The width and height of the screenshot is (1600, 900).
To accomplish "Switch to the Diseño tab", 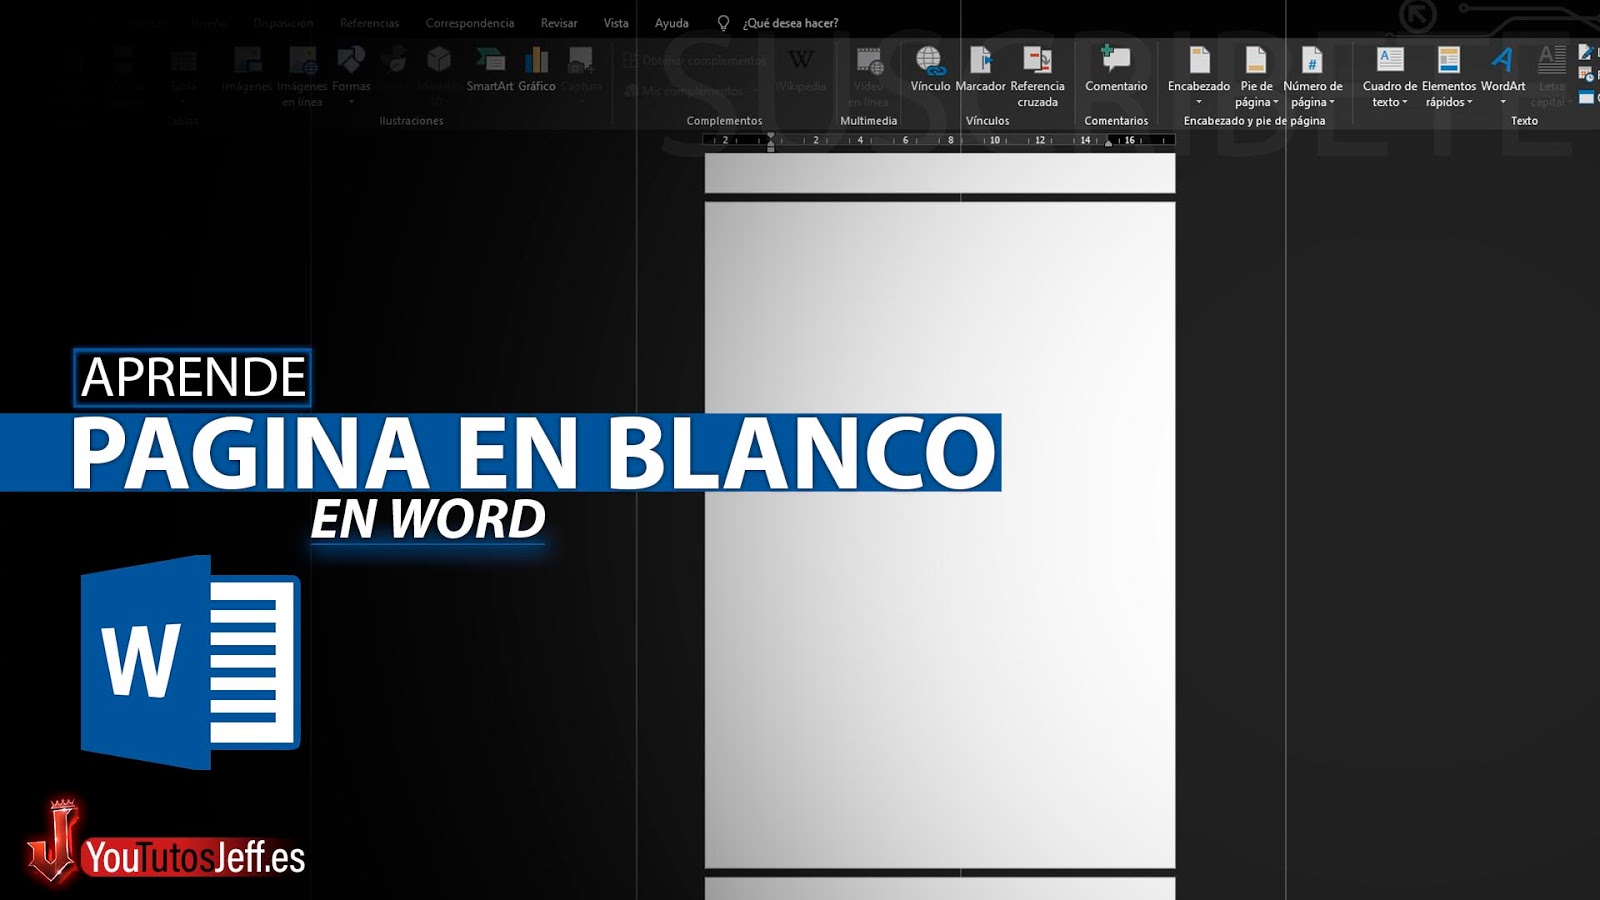I will [210, 23].
